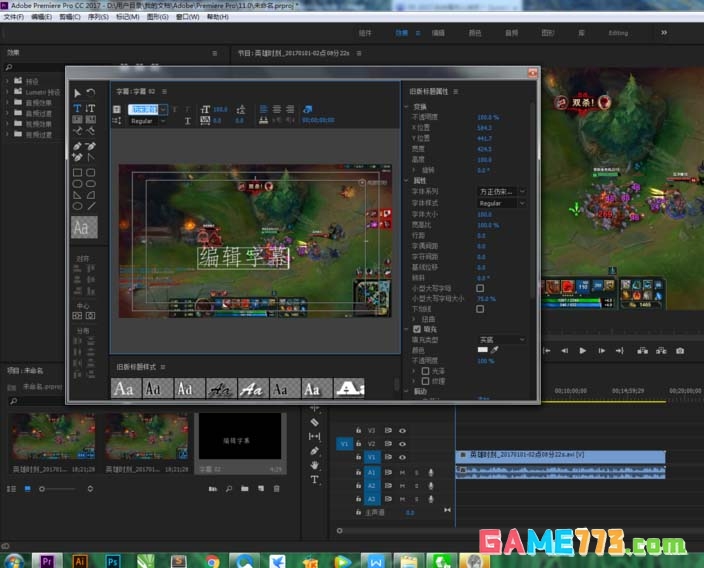Open the Window menu
The height and width of the screenshot is (568, 704).
point(188,17)
